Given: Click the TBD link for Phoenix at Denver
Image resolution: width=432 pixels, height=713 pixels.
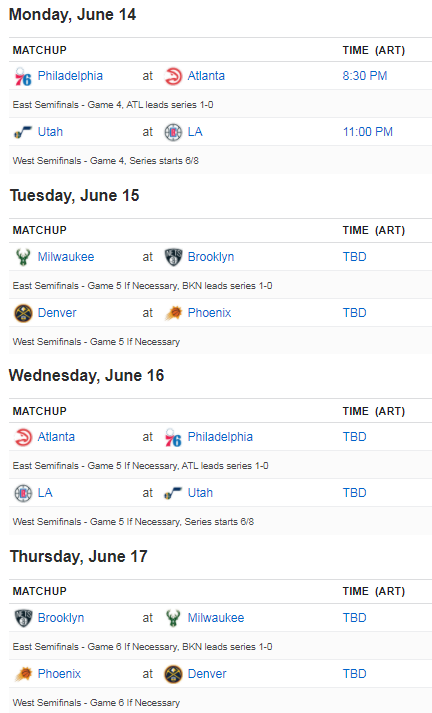Looking at the screenshot, I should tap(354, 674).
